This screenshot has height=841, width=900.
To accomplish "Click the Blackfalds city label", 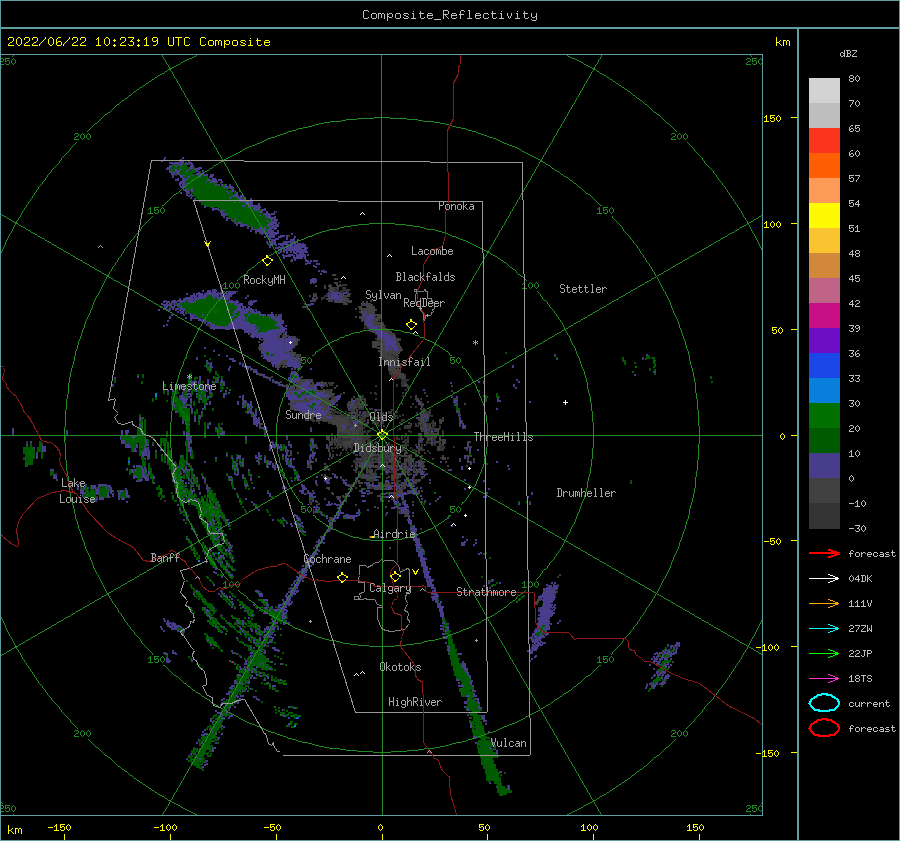I will pos(425,277).
